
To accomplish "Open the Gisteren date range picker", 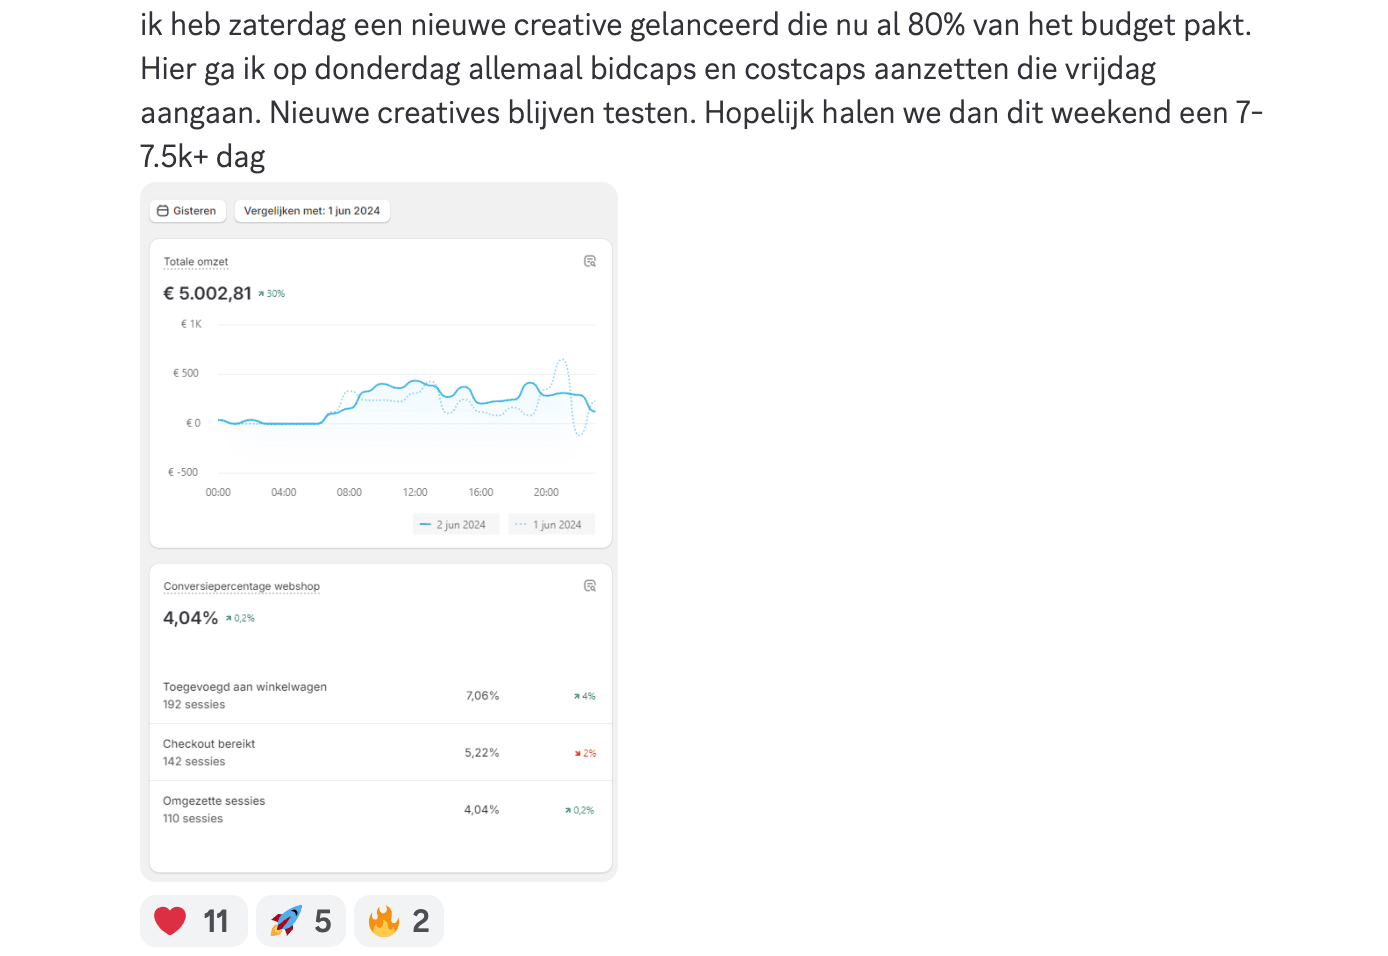I will (188, 211).
